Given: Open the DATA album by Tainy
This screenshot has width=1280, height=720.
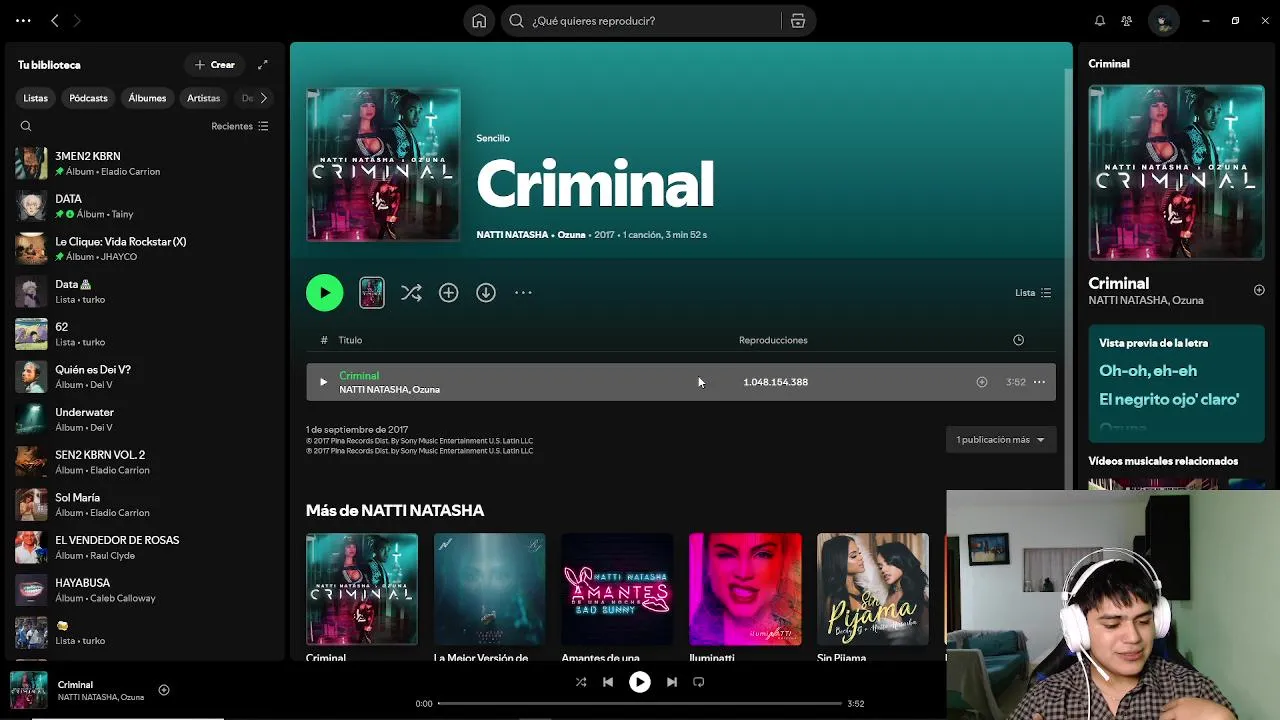Looking at the screenshot, I should (x=145, y=206).
